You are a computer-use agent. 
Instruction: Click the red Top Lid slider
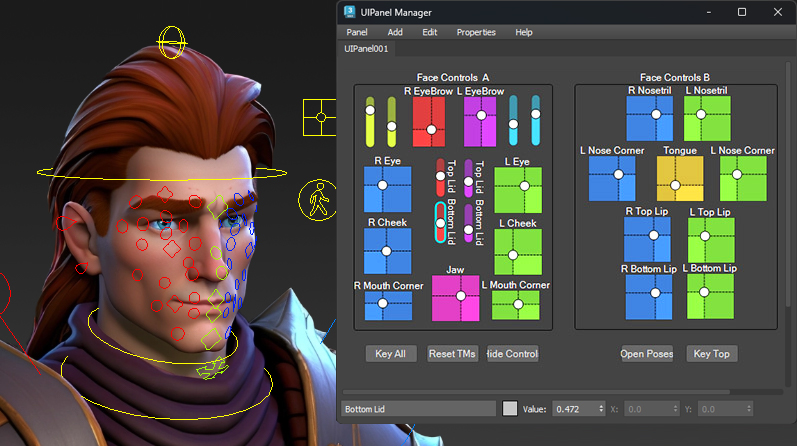[x=440, y=177]
